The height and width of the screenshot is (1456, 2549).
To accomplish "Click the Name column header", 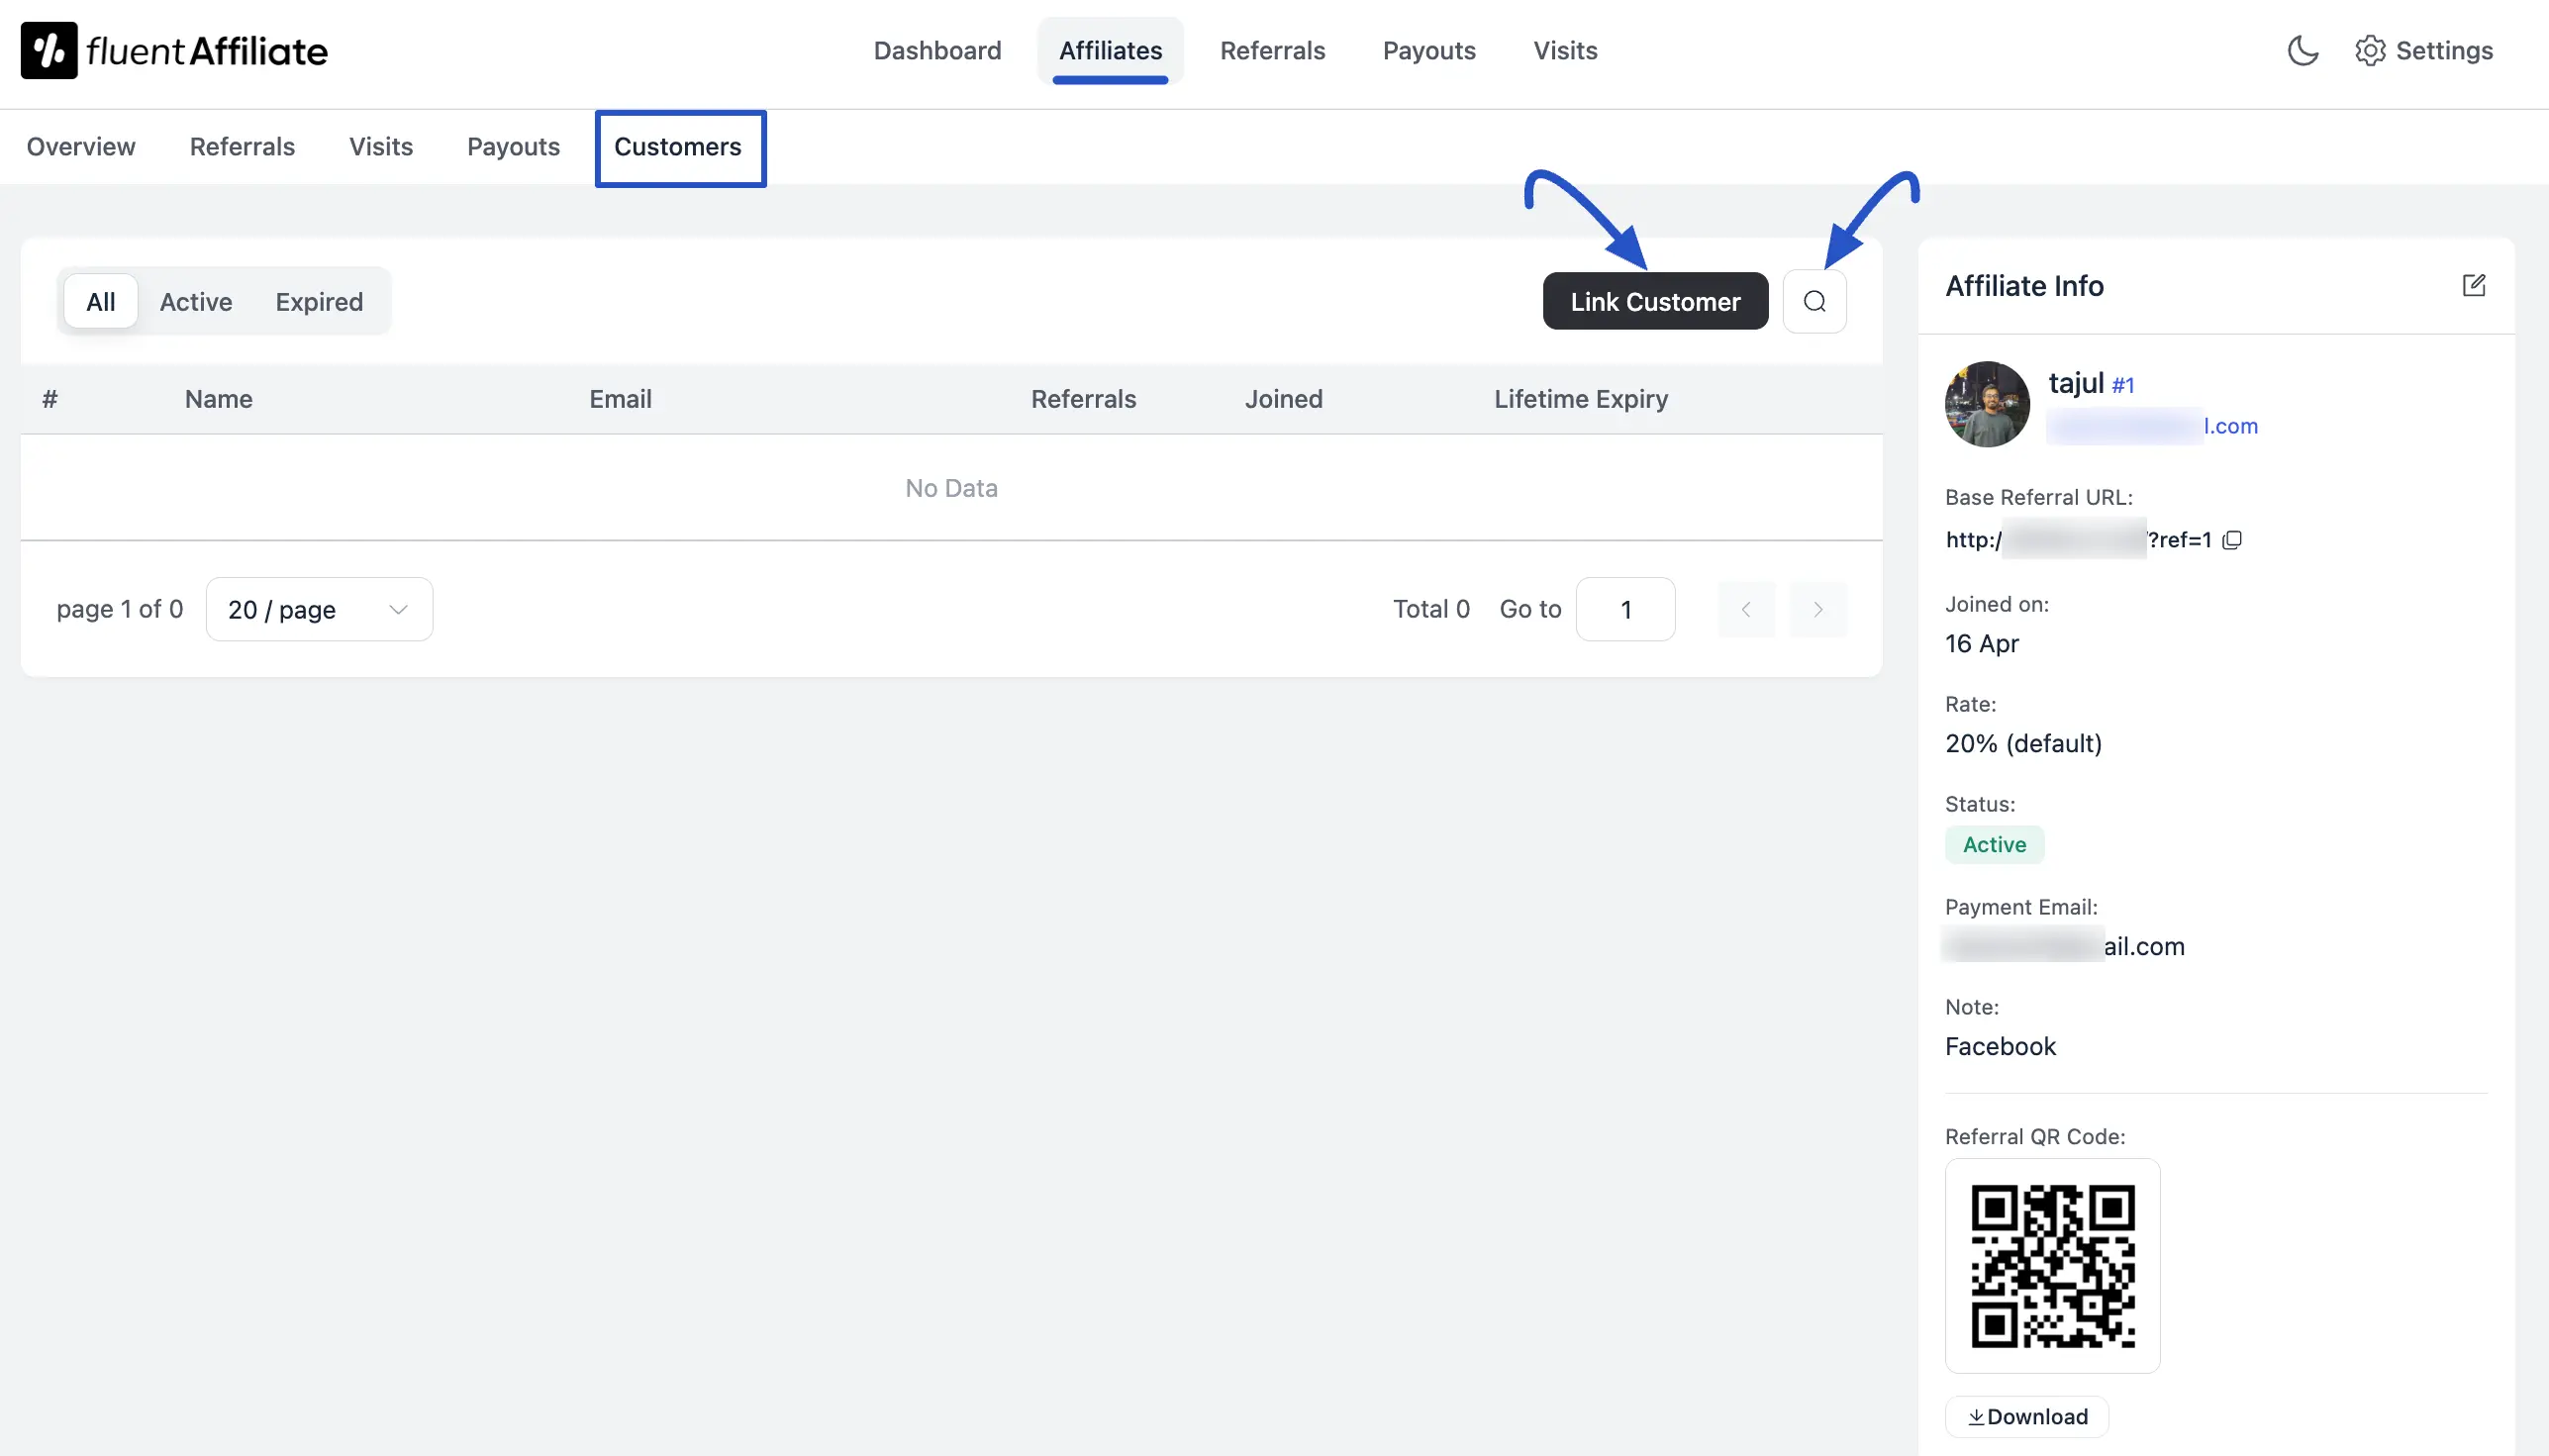I will coord(218,399).
